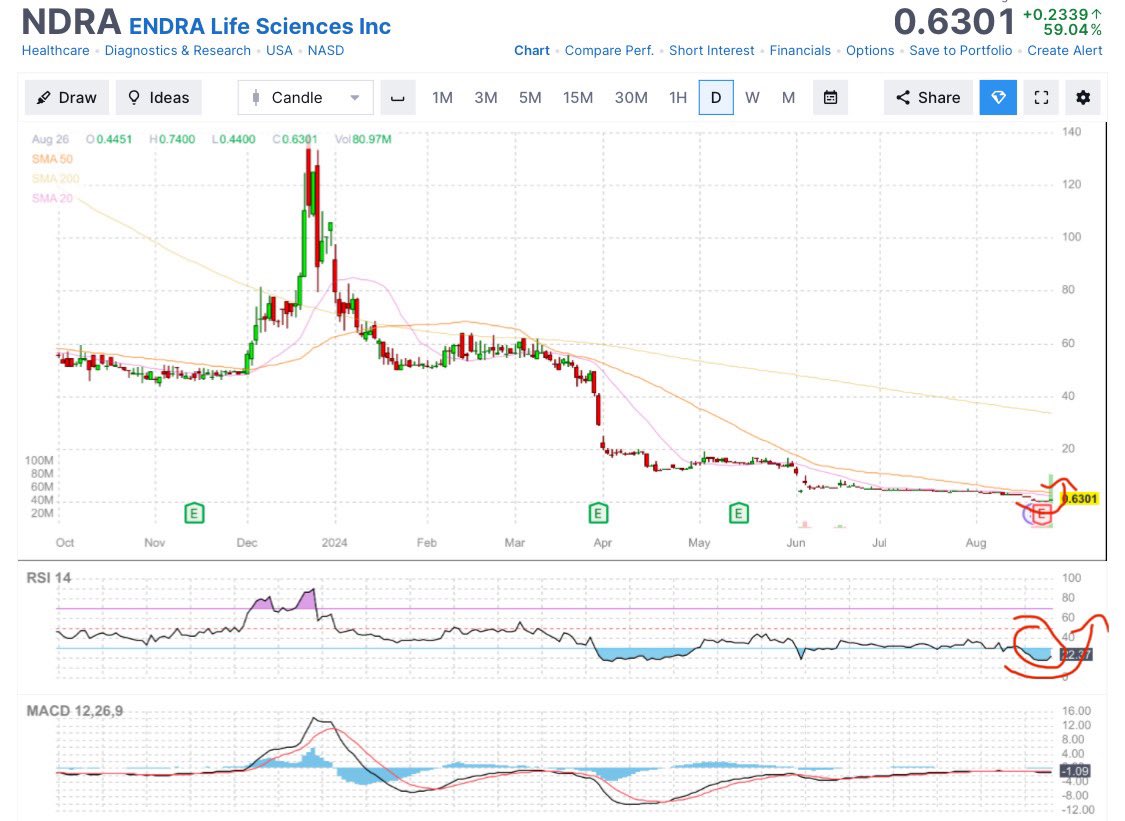Click the Share button

click(927, 97)
